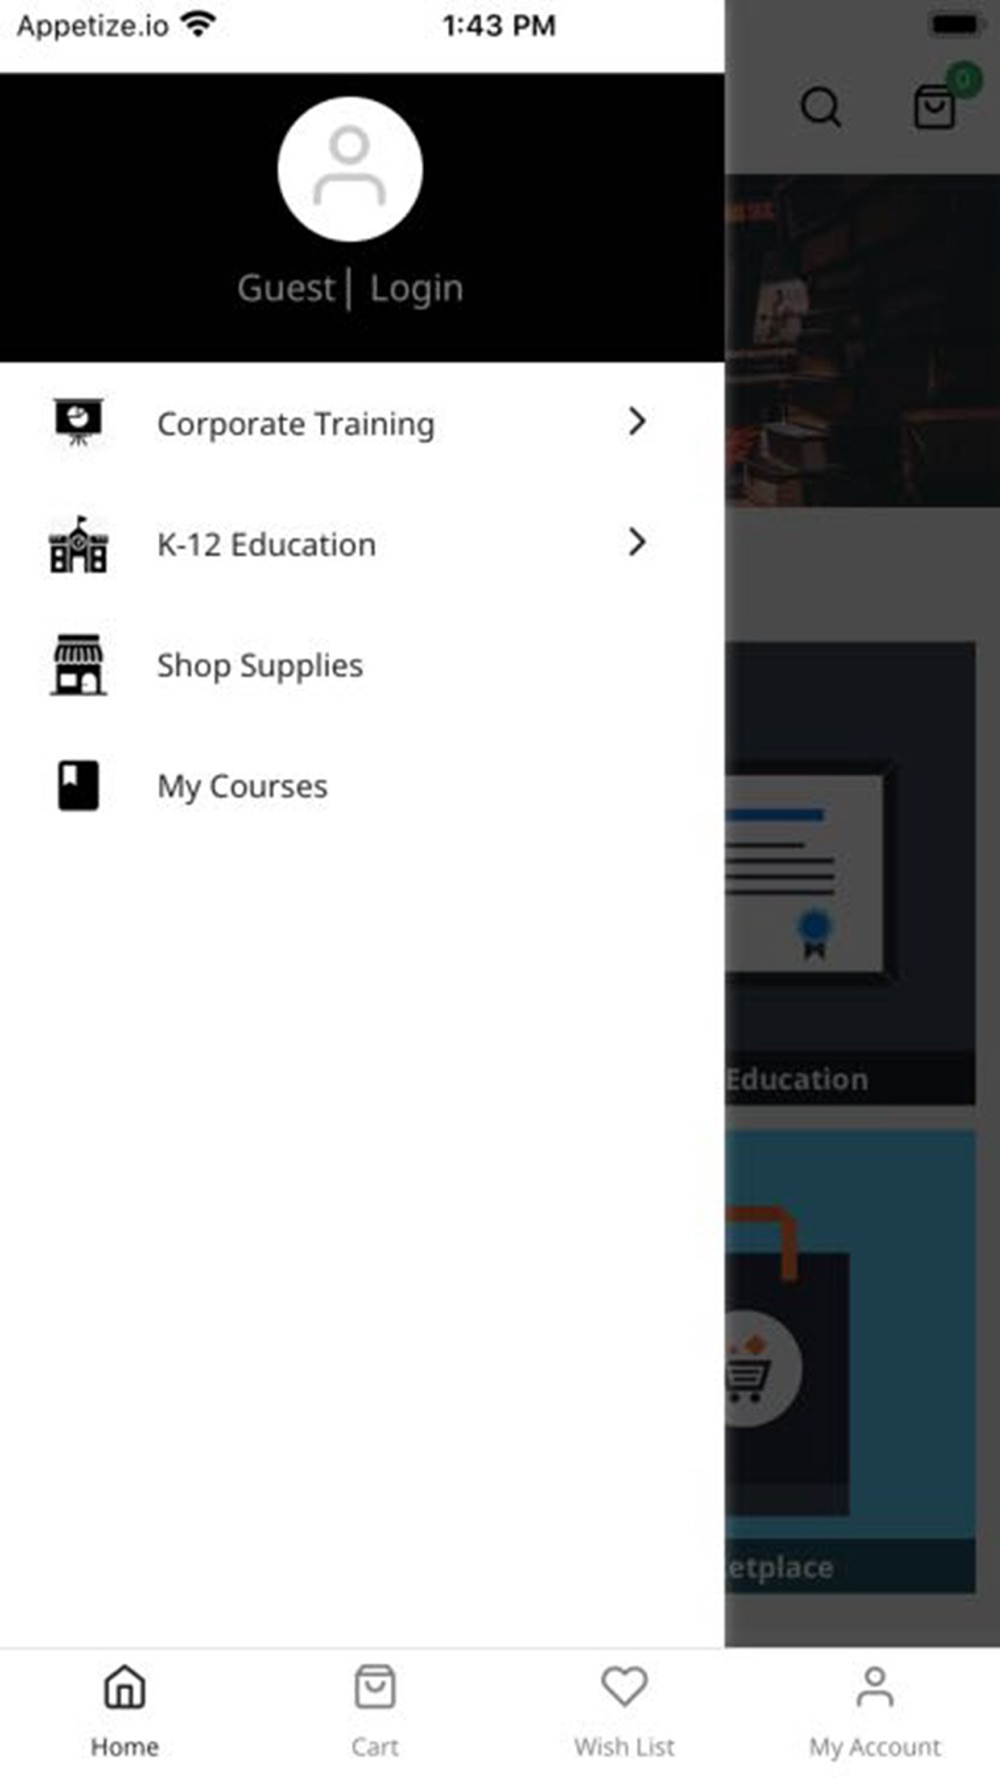Select the Education certificate tile
Viewport: 1000px width, 1778px height.
point(850,873)
